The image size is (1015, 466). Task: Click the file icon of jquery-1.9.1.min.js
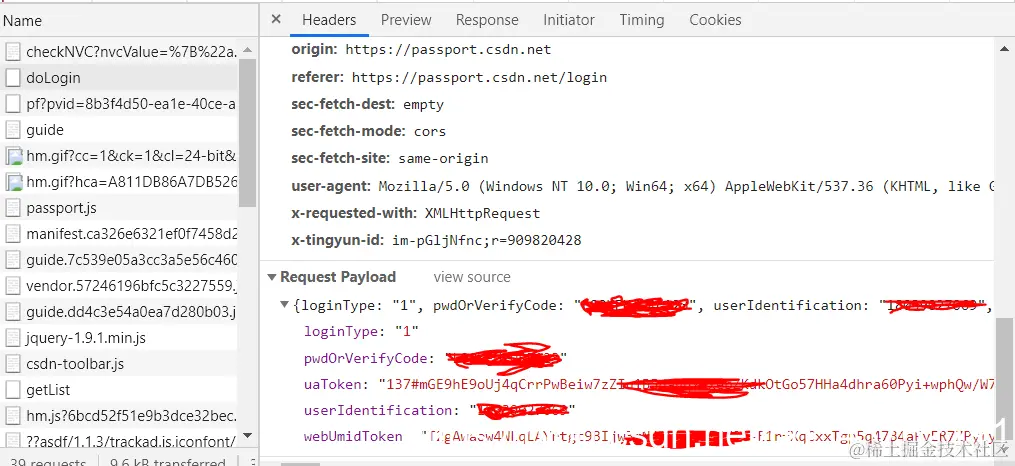[13, 338]
